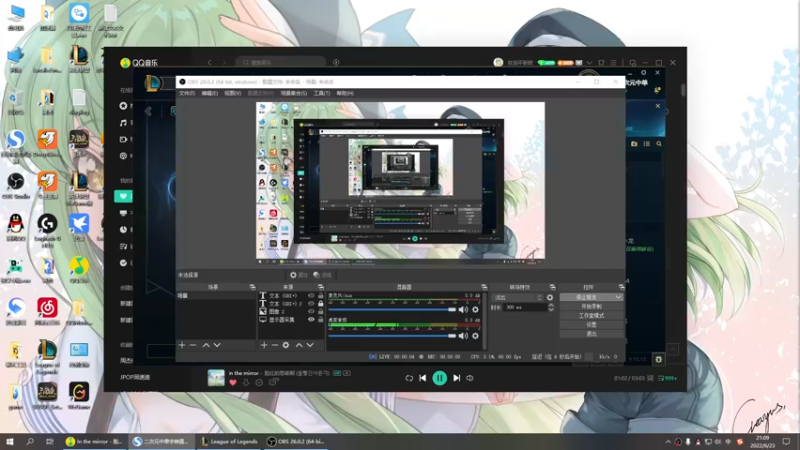800x450 pixels.
Task: Toggle visibility of image source
Action: point(311,311)
